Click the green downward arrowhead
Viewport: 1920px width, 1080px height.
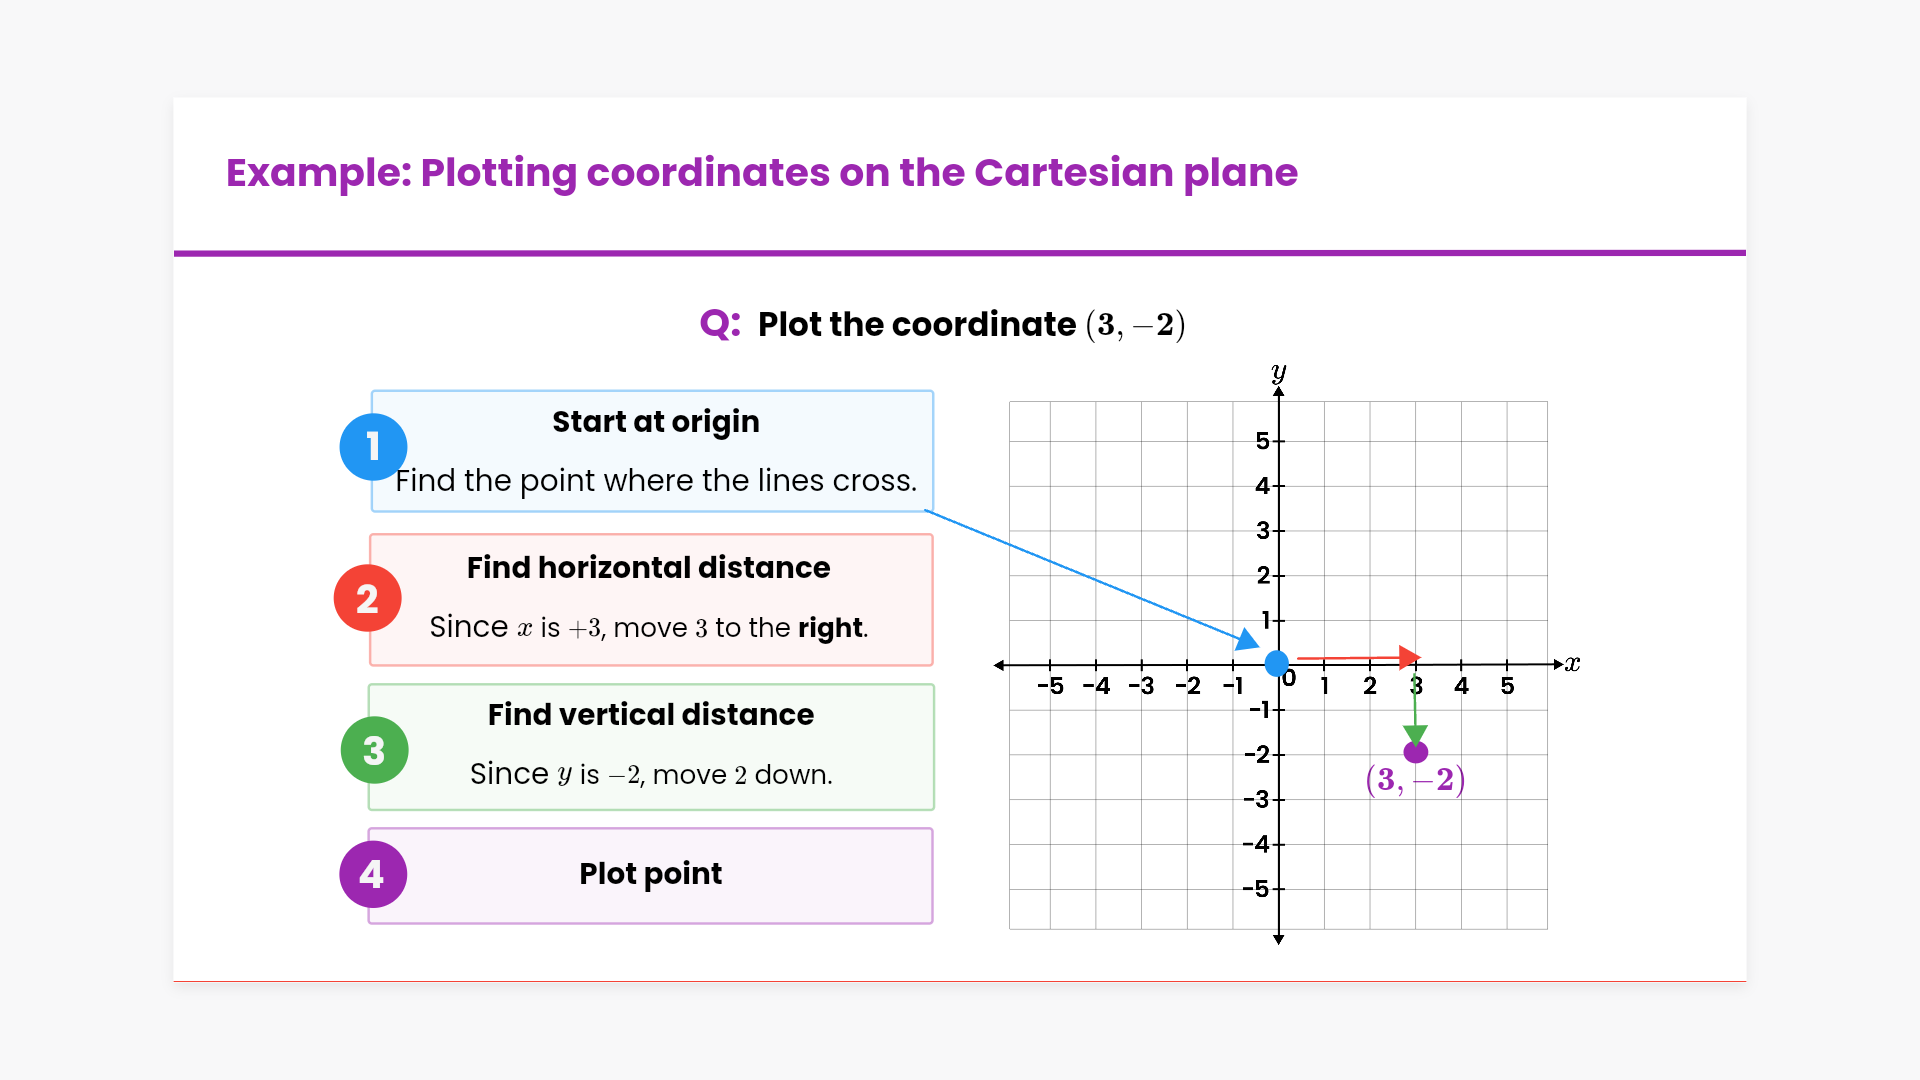pos(1415,734)
